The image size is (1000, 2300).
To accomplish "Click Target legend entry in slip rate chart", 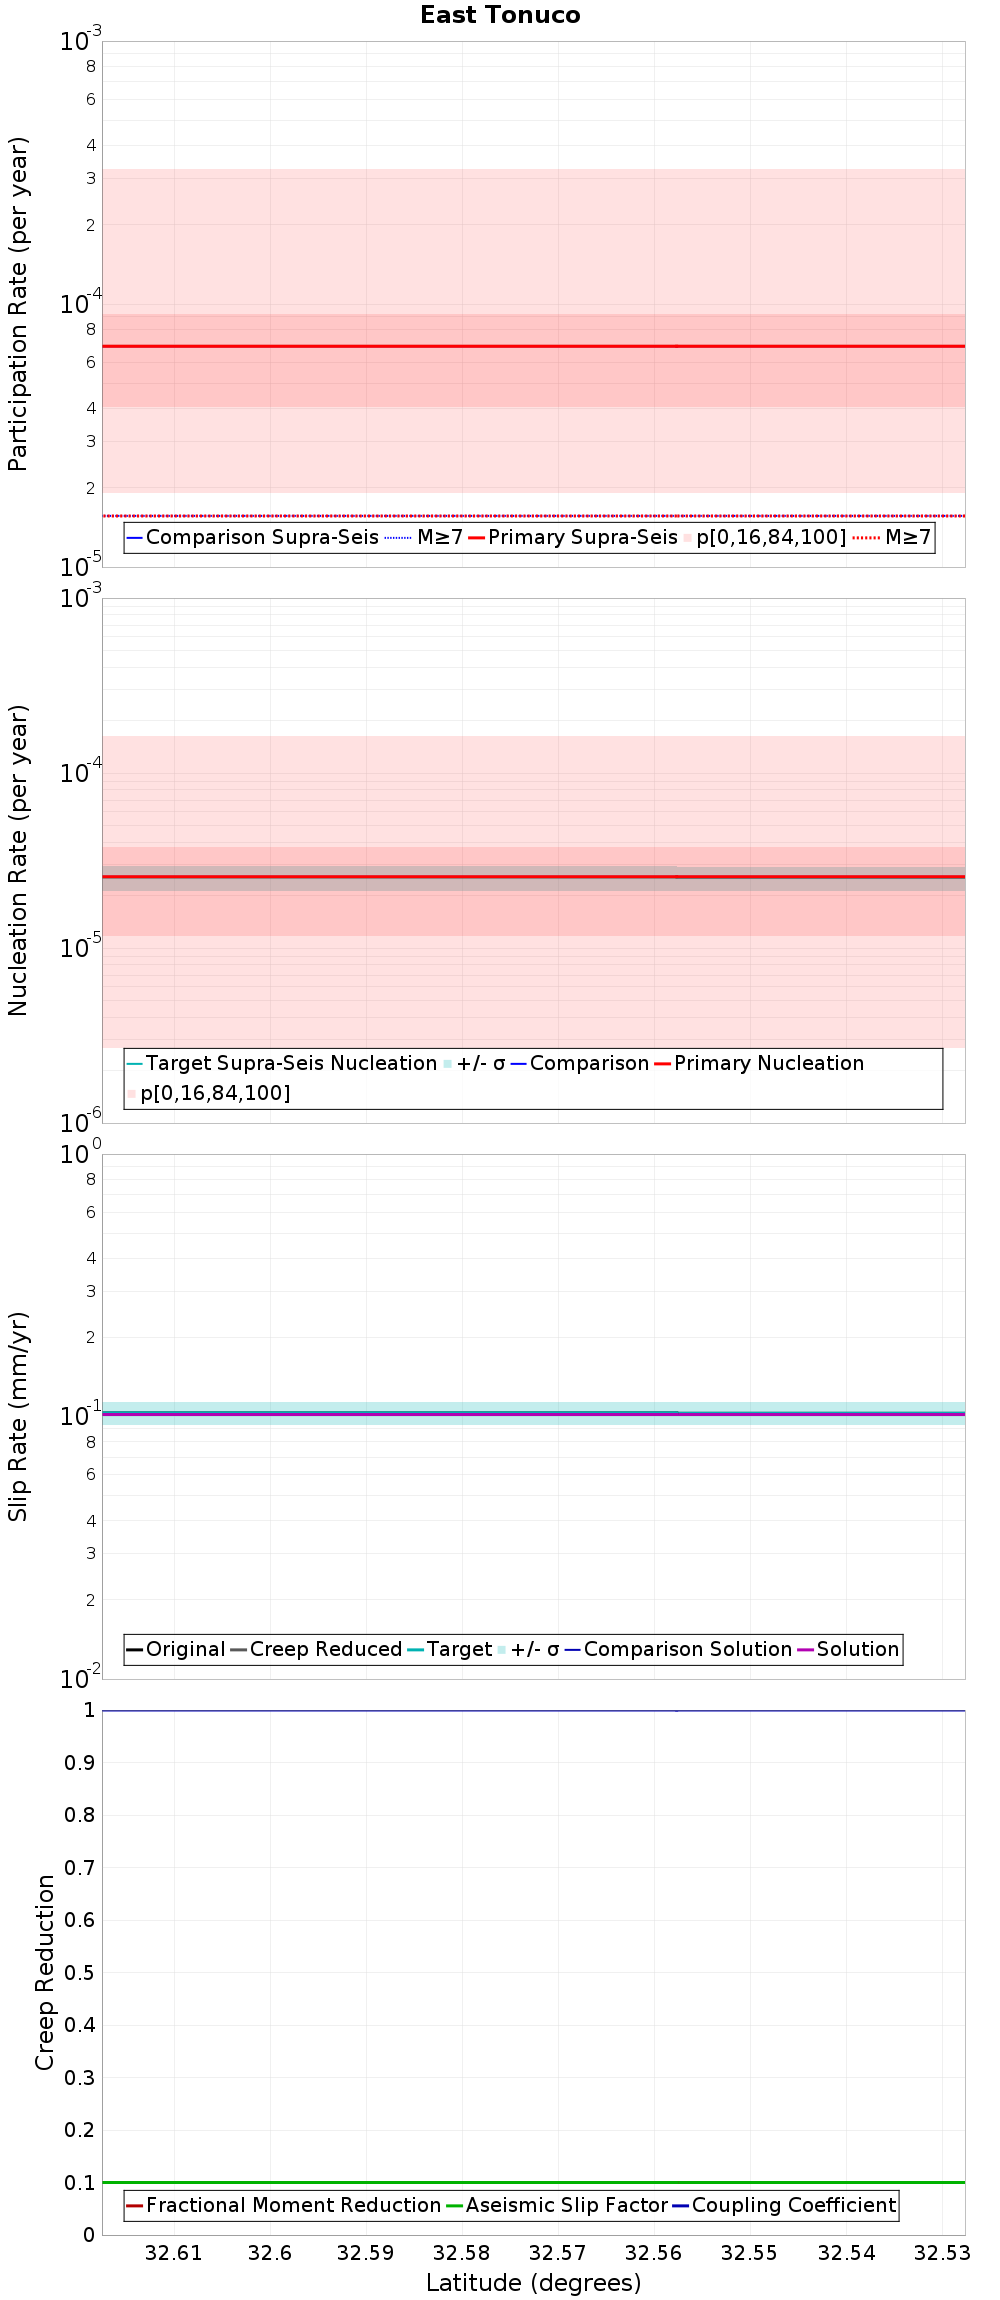I will pyautogui.click(x=450, y=1649).
